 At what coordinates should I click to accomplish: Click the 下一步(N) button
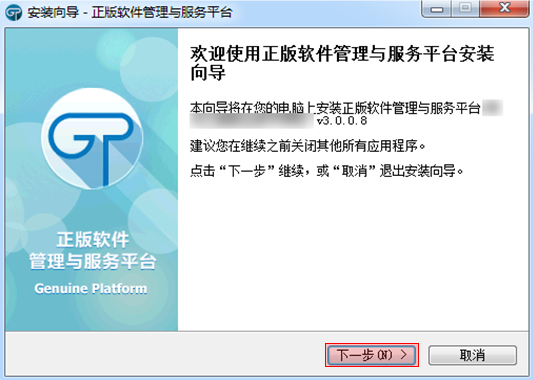coord(372,355)
